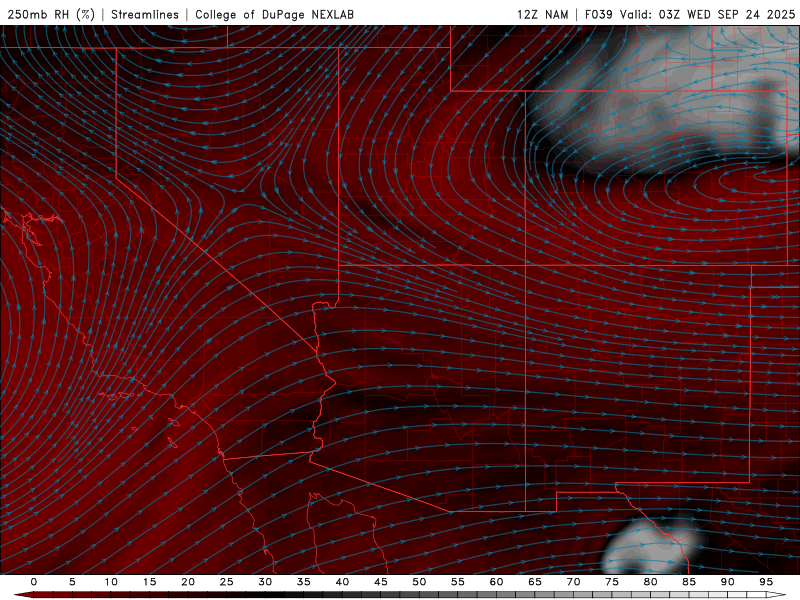Click the colorbar label 95
This screenshot has width=800, height=600.
pos(766,582)
